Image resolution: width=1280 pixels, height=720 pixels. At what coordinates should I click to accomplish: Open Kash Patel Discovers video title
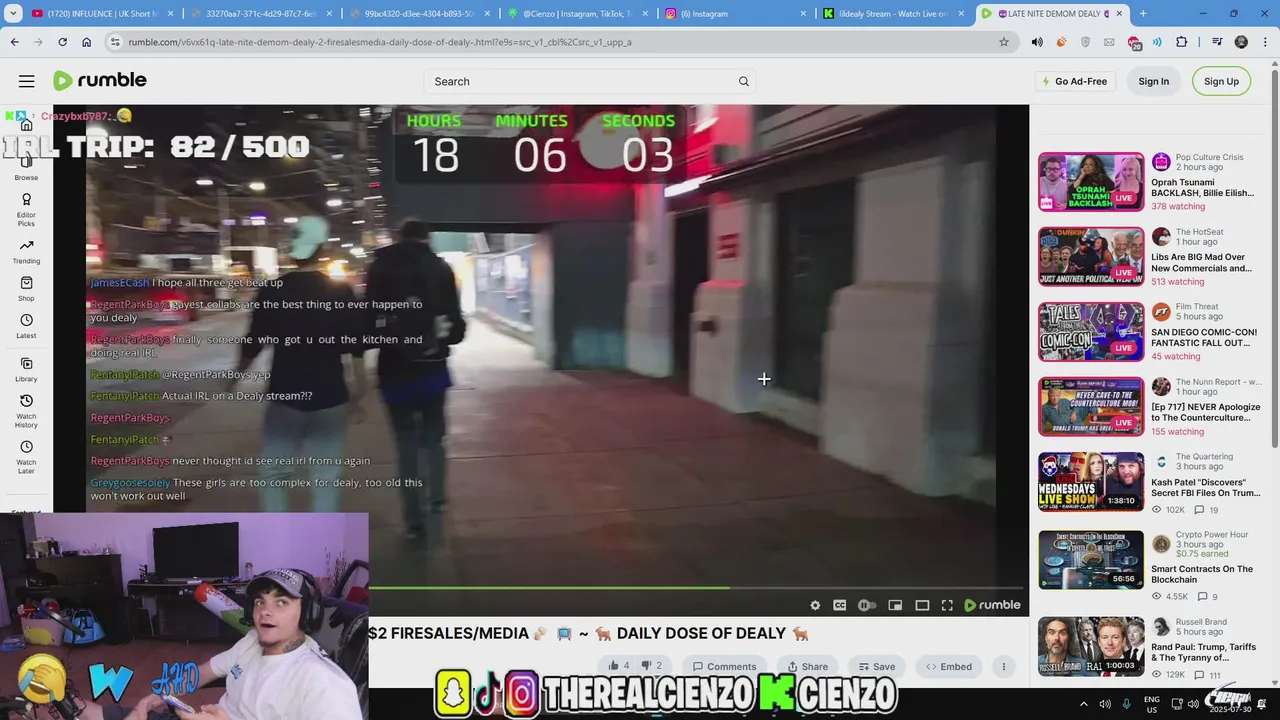point(1205,487)
